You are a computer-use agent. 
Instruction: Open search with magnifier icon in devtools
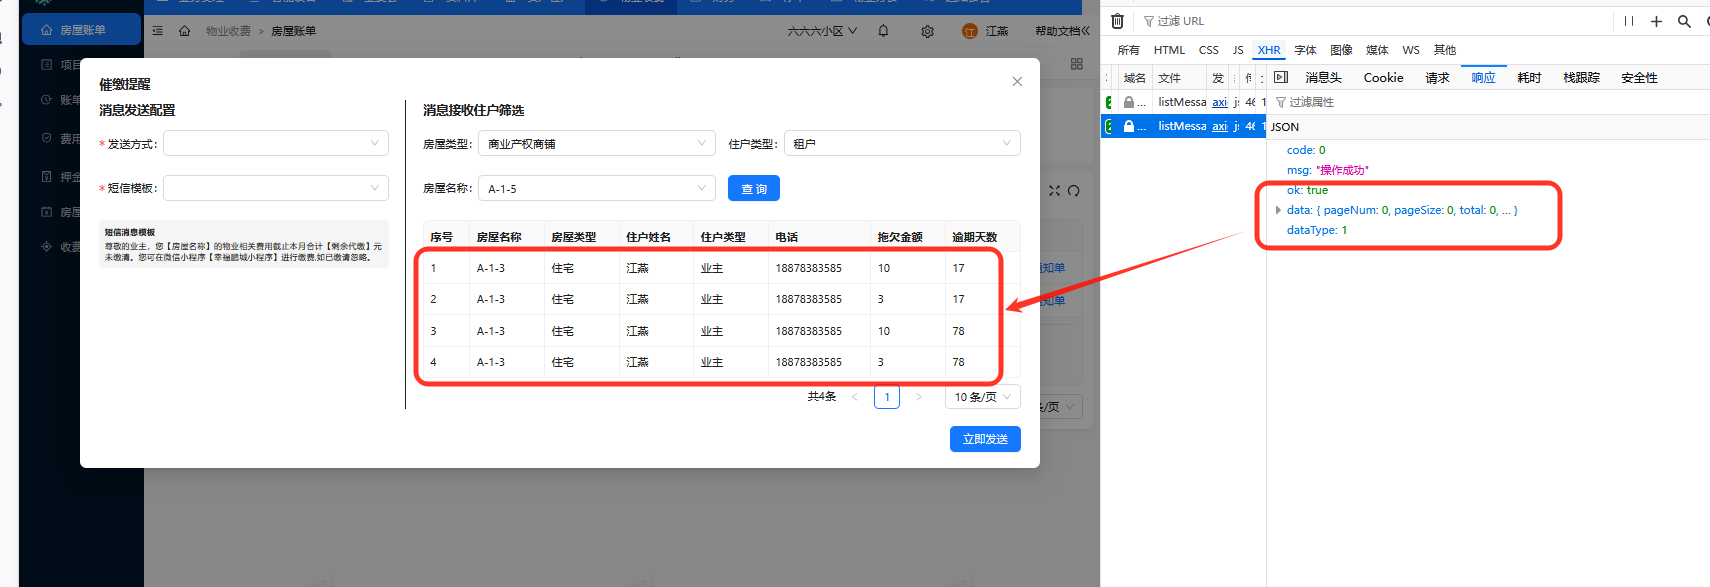pos(1684,21)
